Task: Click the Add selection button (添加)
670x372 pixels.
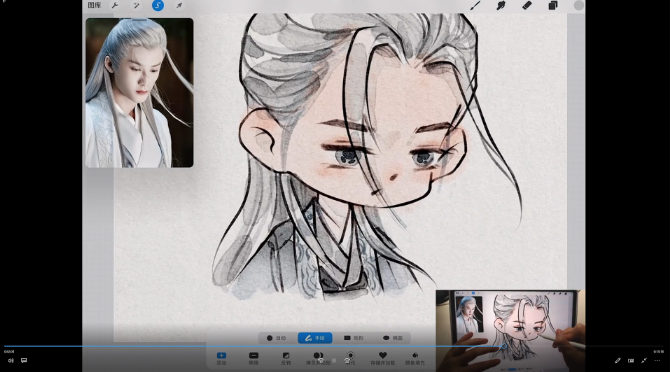Action: click(x=221, y=358)
